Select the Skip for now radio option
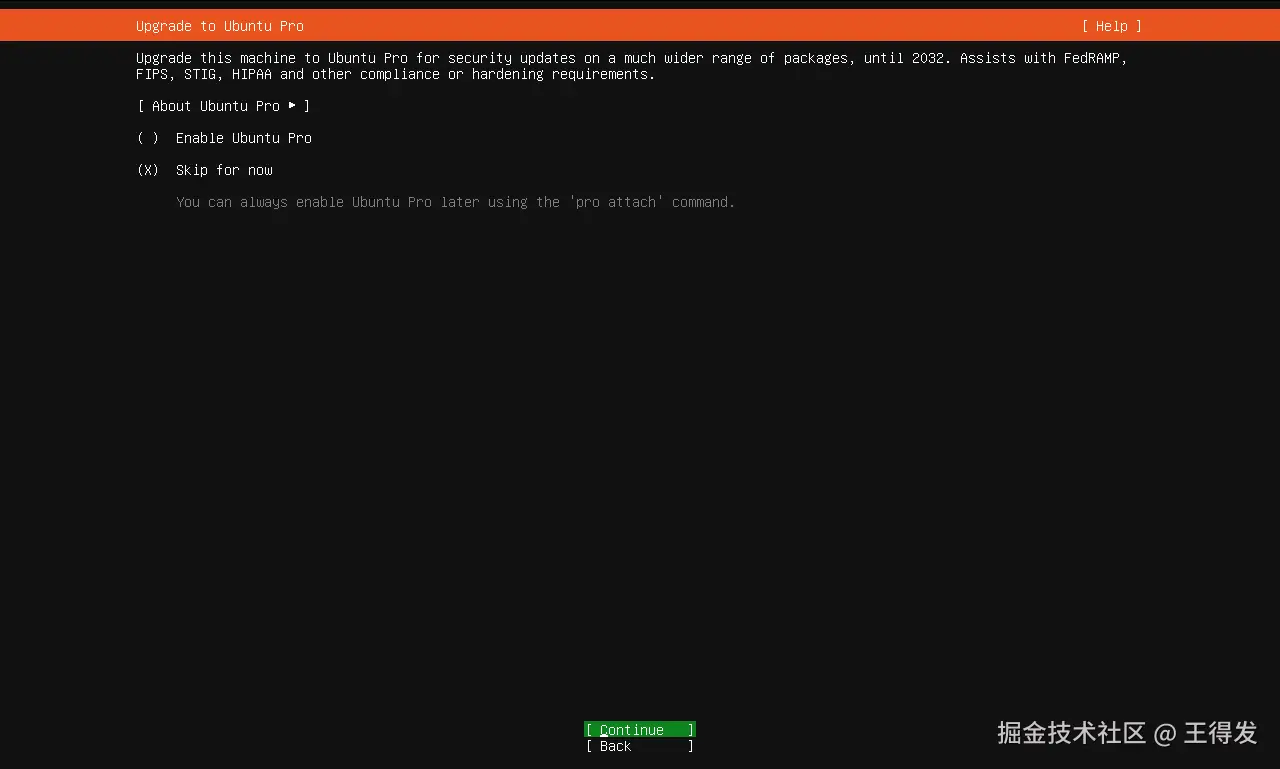 pos(205,170)
